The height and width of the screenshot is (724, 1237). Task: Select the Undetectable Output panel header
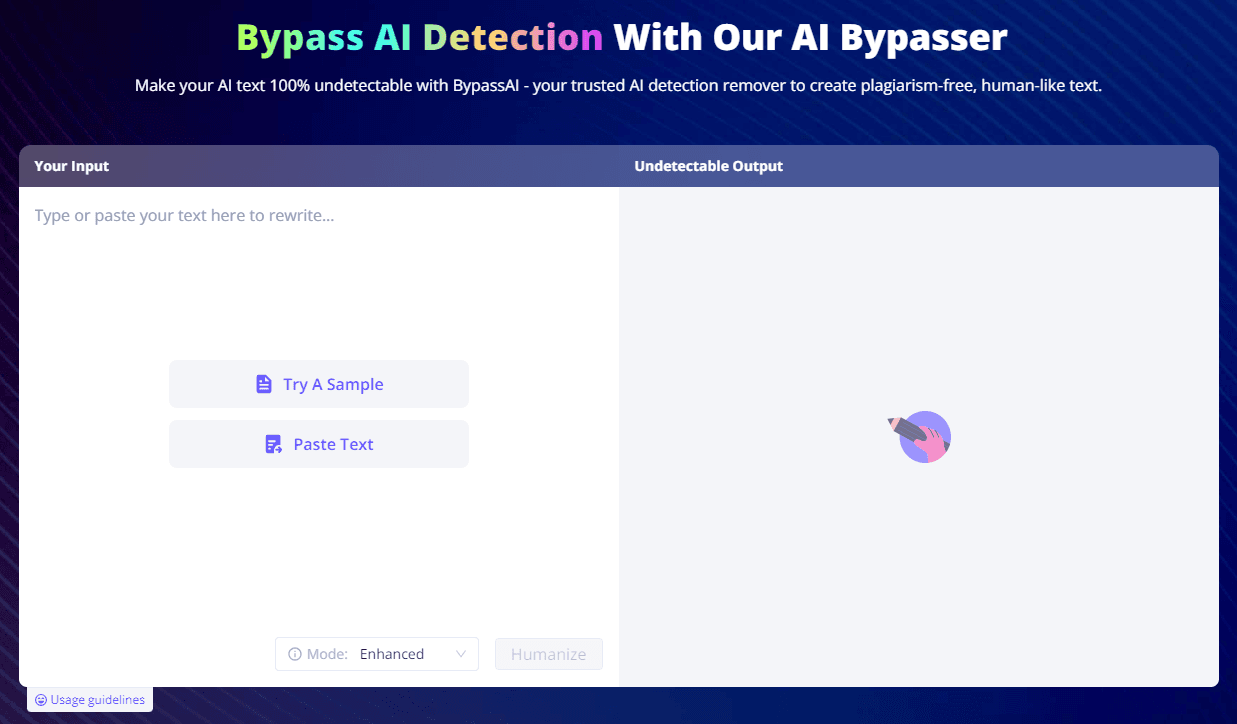pos(708,166)
